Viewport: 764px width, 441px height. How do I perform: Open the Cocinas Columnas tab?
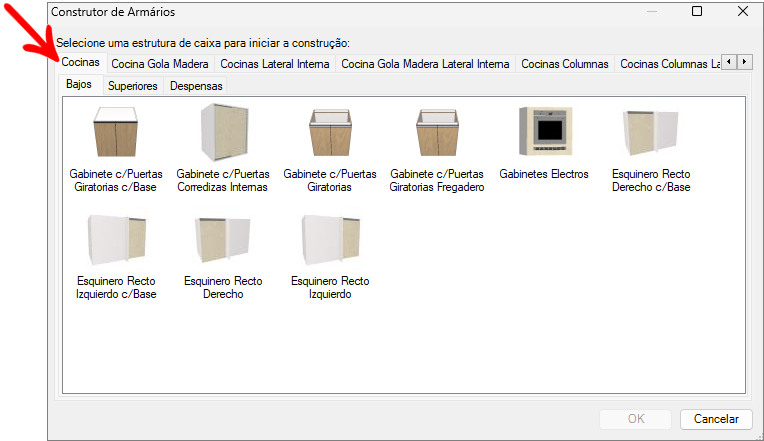pyautogui.click(x=565, y=64)
